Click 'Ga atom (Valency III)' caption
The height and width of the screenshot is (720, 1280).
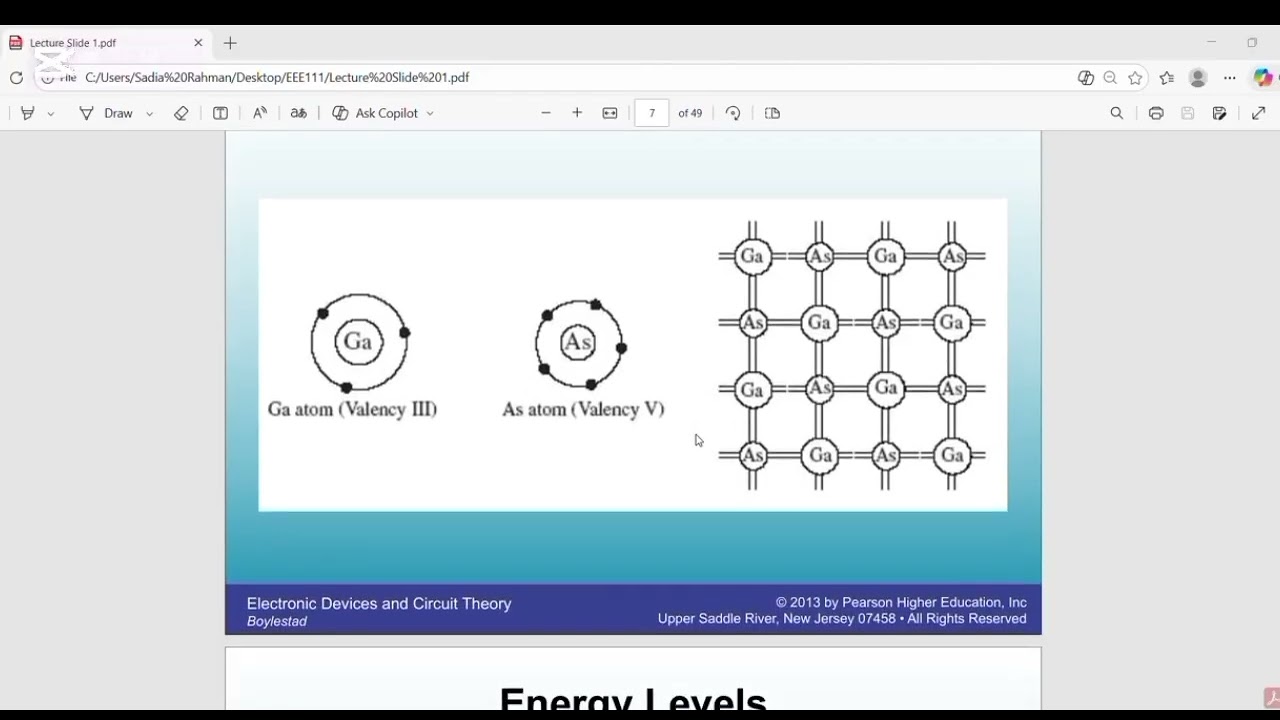click(x=352, y=409)
